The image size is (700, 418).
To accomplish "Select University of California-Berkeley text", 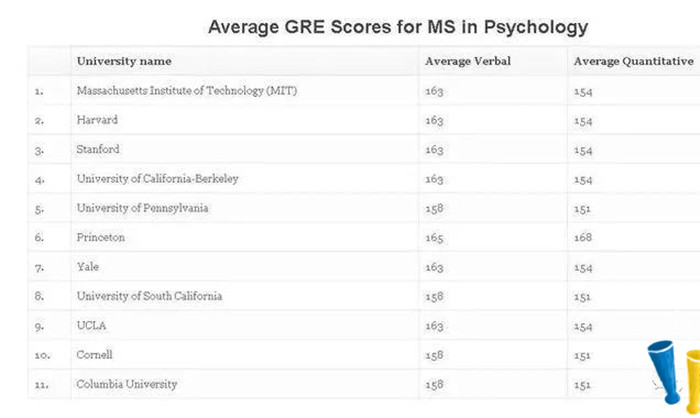I will pos(158,179).
